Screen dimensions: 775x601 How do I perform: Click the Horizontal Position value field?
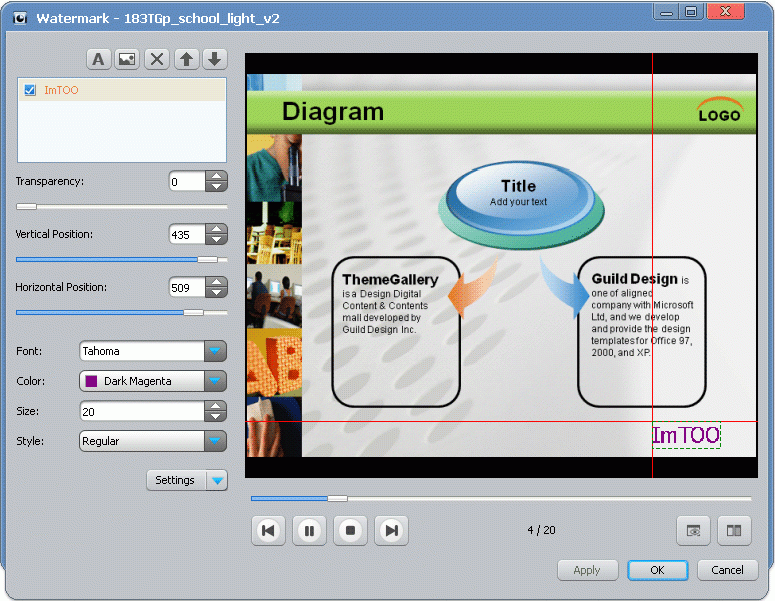click(187, 287)
